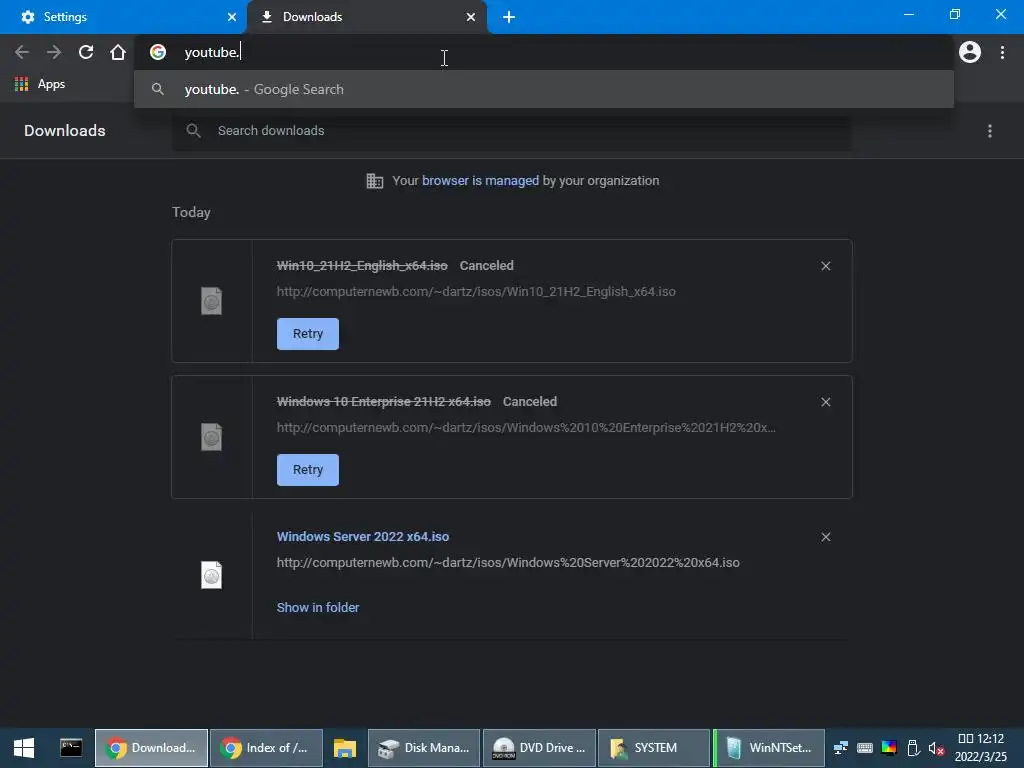1024x768 pixels.
Task: Switch to the SYSTEM taskbar window
Action: [x=654, y=748]
